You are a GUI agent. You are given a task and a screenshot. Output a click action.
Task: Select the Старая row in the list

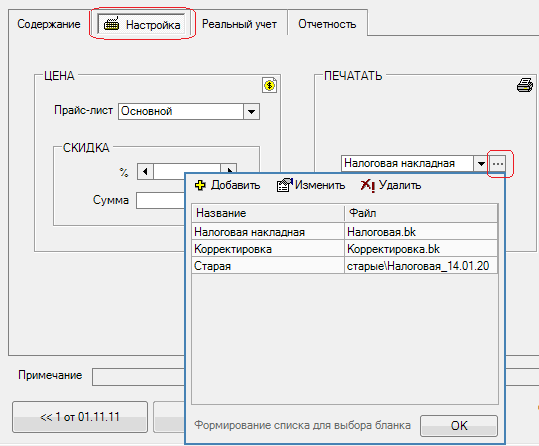pos(344,265)
